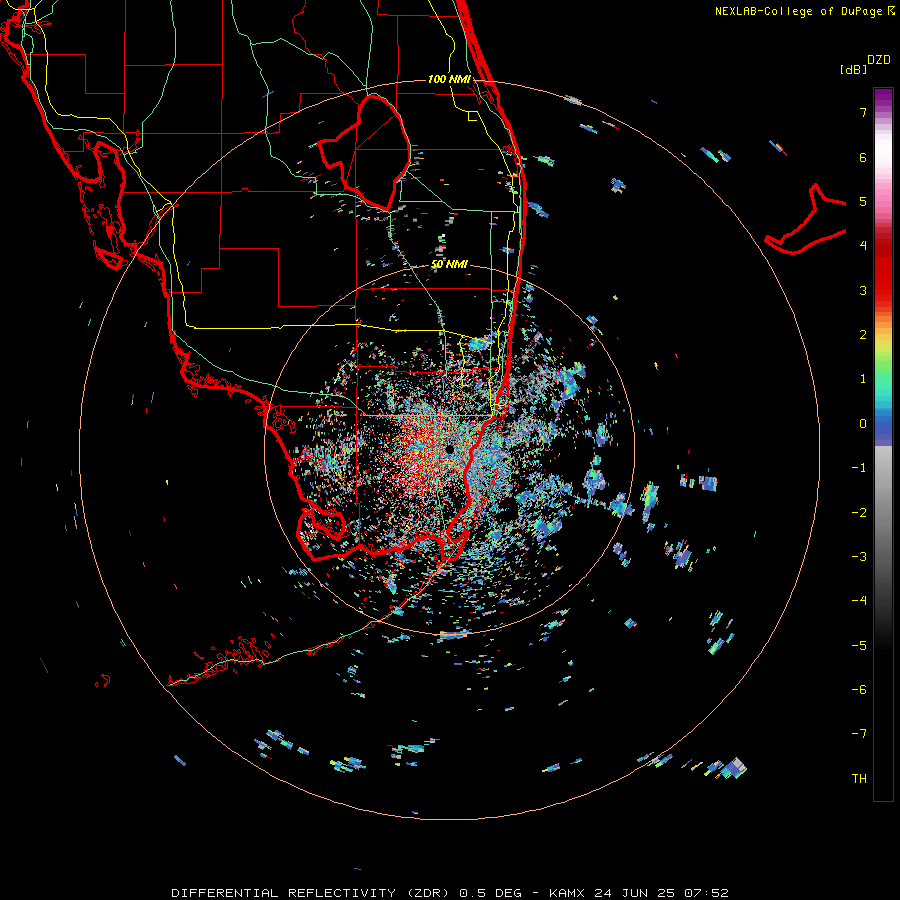
Task: Click the 100 NMI range ring label
Action: 449,79
